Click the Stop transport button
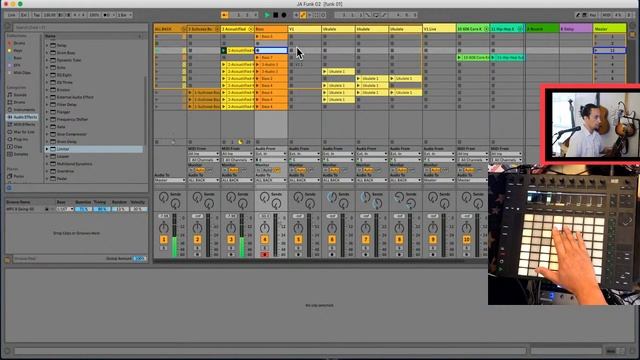 click(276, 15)
